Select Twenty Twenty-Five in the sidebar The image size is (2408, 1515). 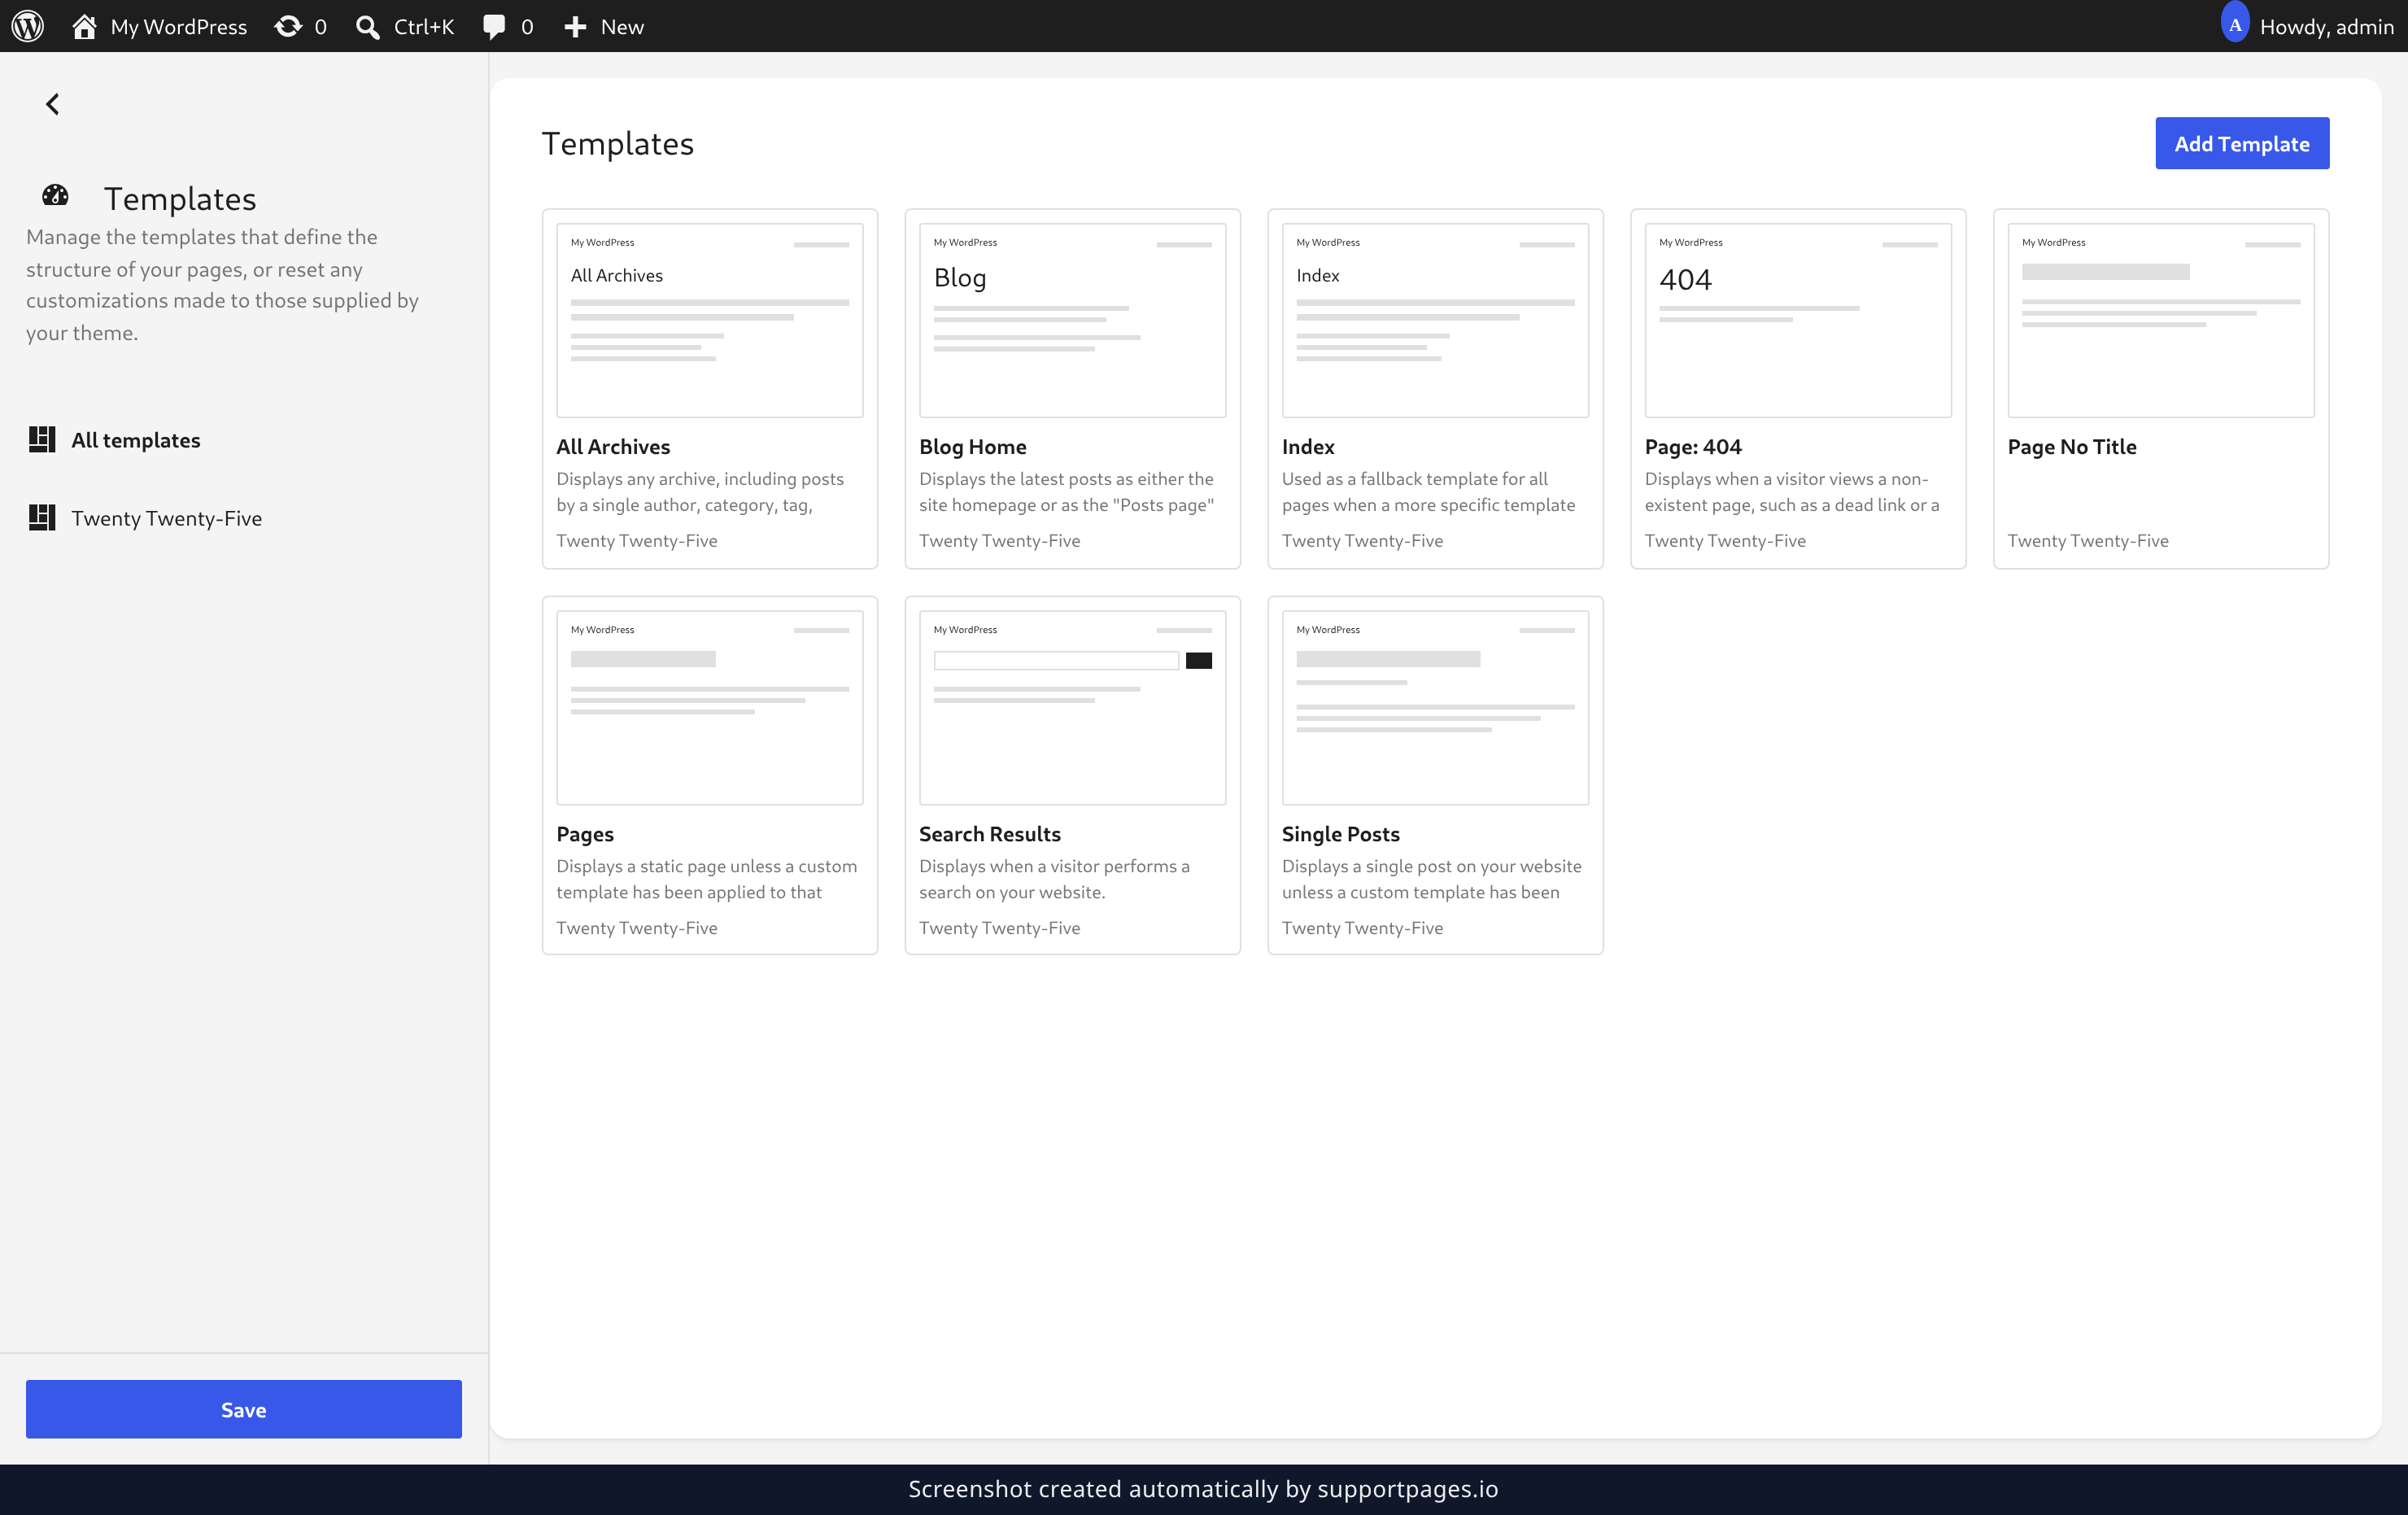point(244,518)
